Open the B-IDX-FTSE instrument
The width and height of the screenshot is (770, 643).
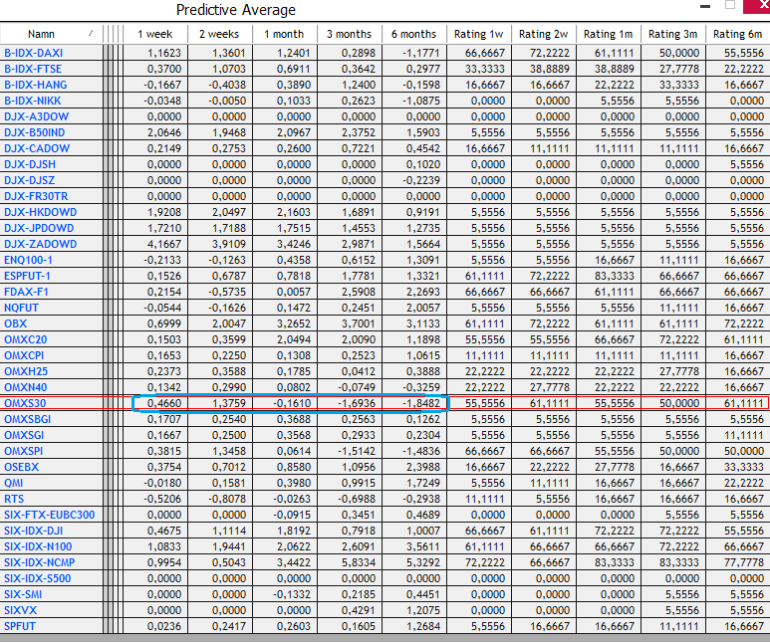(x=33, y=69)
